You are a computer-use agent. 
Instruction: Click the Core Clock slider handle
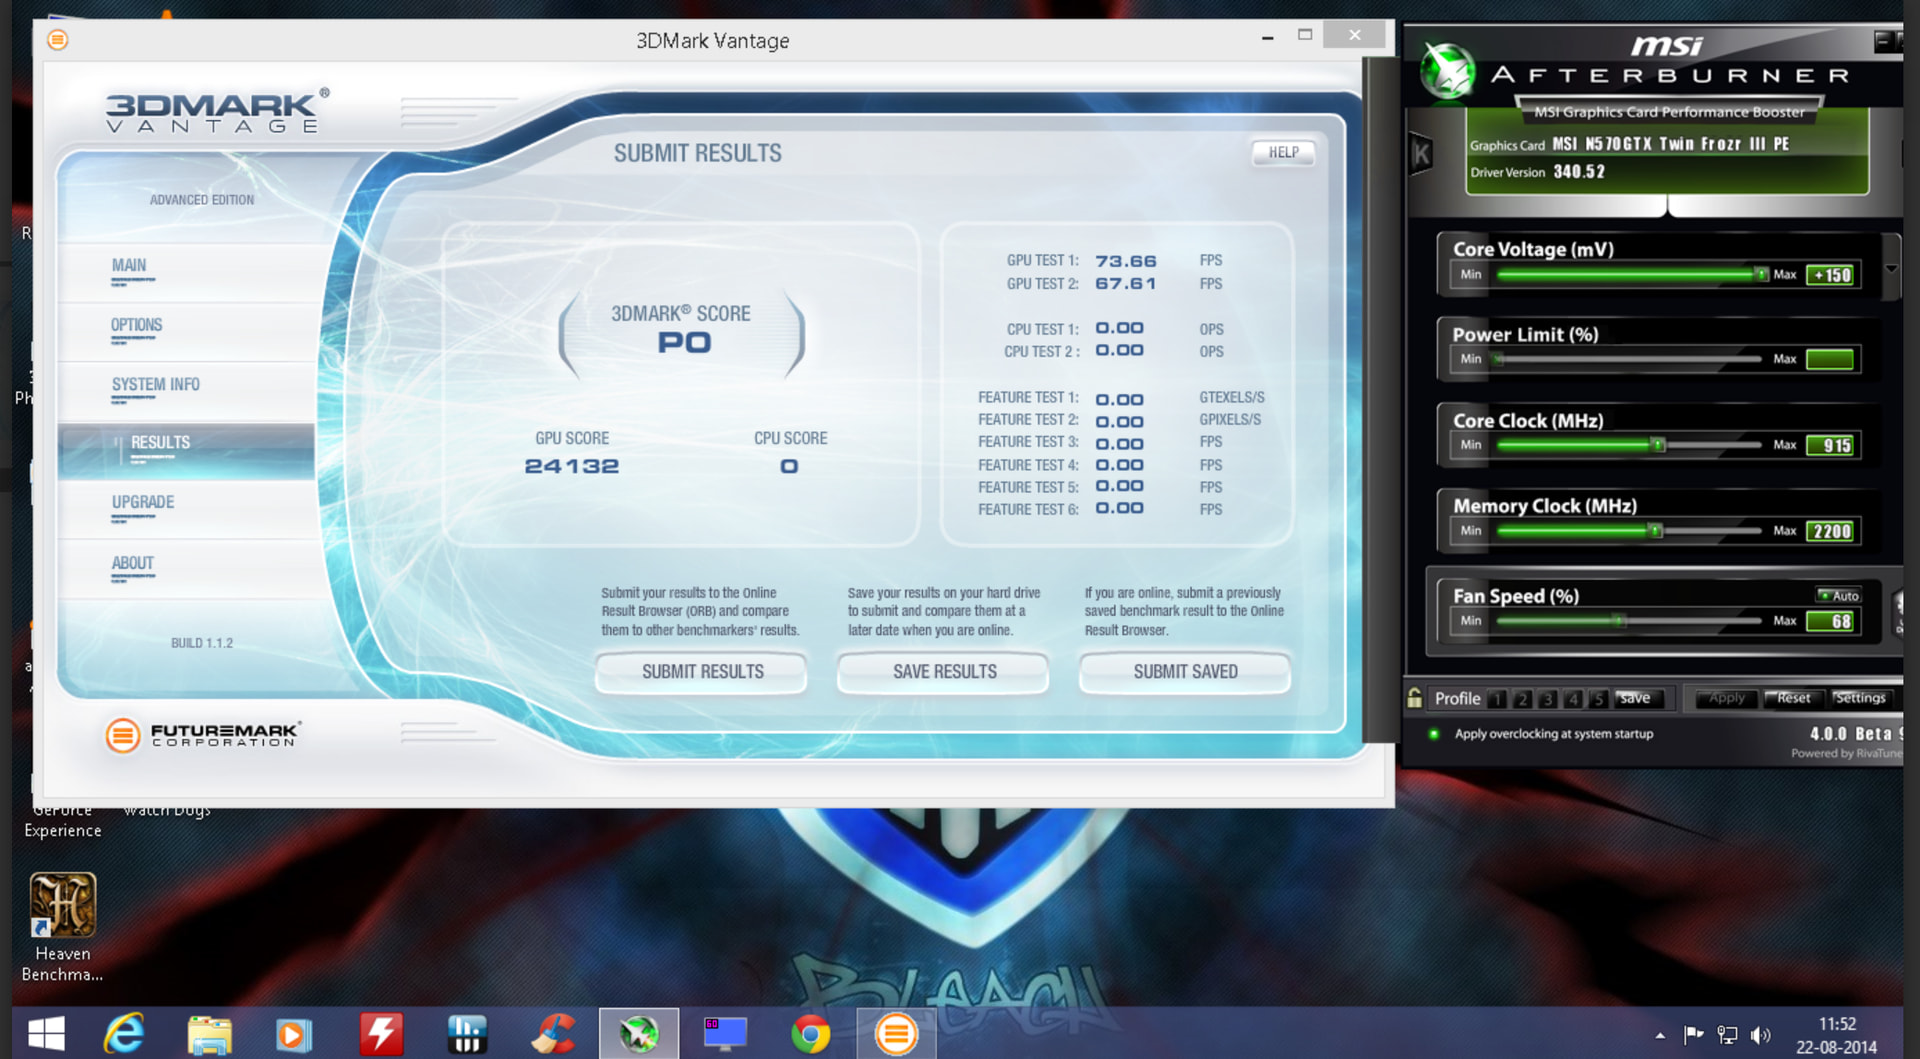pos(1658,445)
